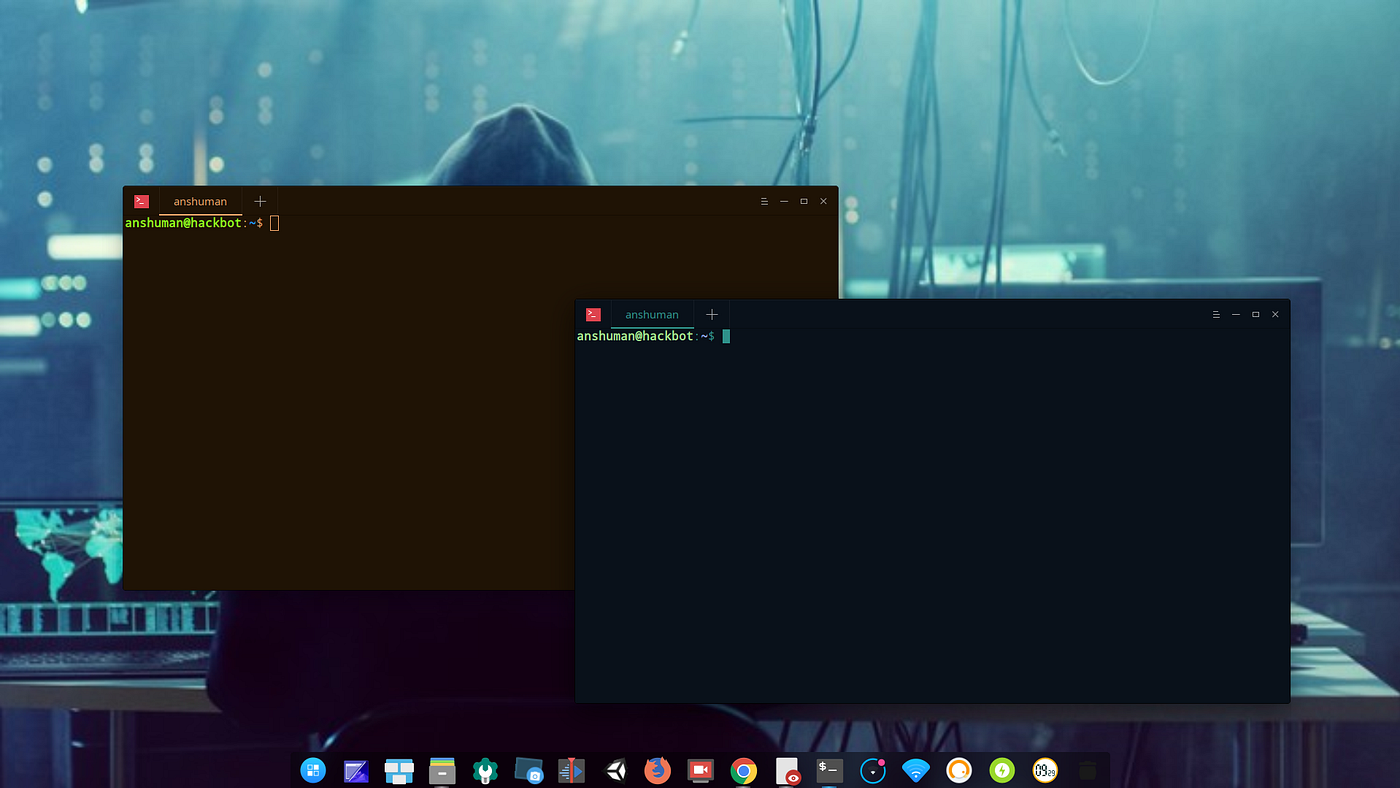Open the hamburger menu of the front terminal
The height and width of the screenshot is (788, 1400).
click(1216, 314)
